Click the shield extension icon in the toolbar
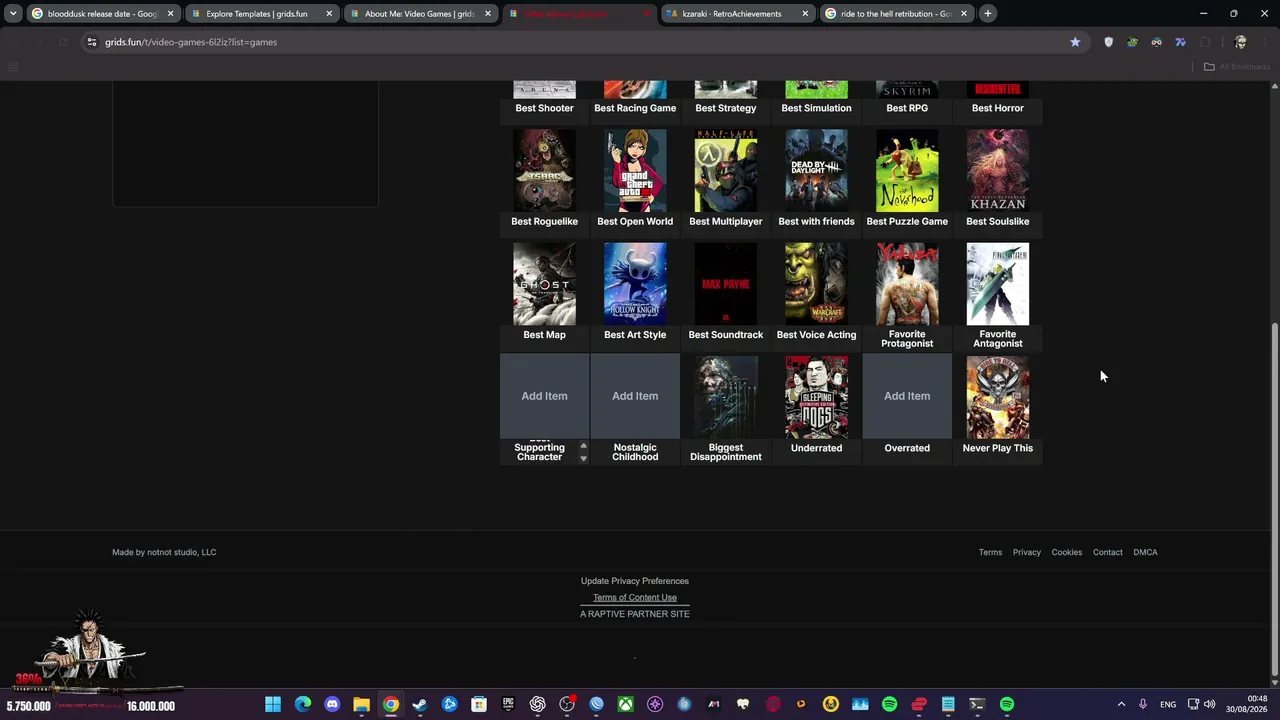Viewport: 1280px width, 720px height. coord(1108,42)
